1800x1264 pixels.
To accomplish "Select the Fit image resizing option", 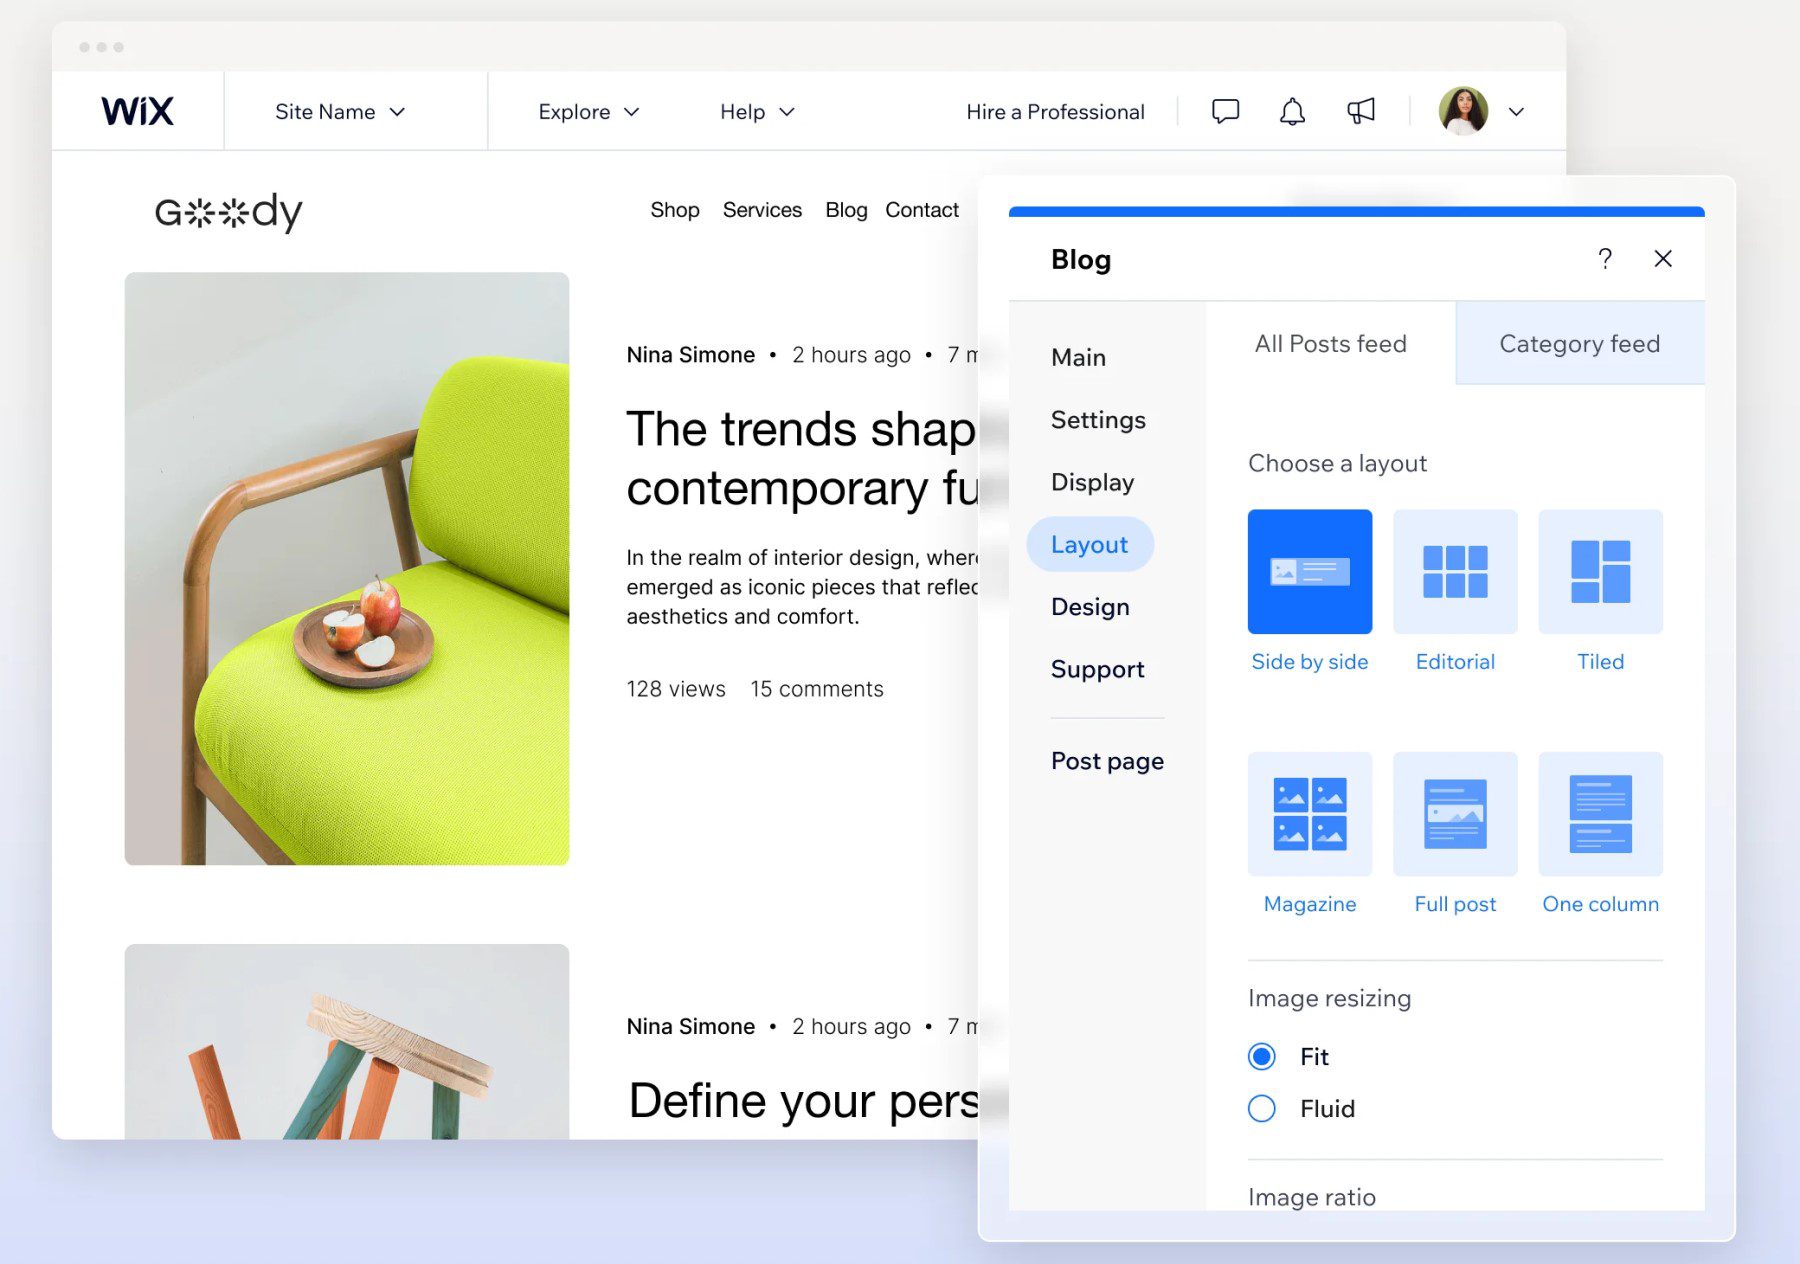I will 1261,1056.
